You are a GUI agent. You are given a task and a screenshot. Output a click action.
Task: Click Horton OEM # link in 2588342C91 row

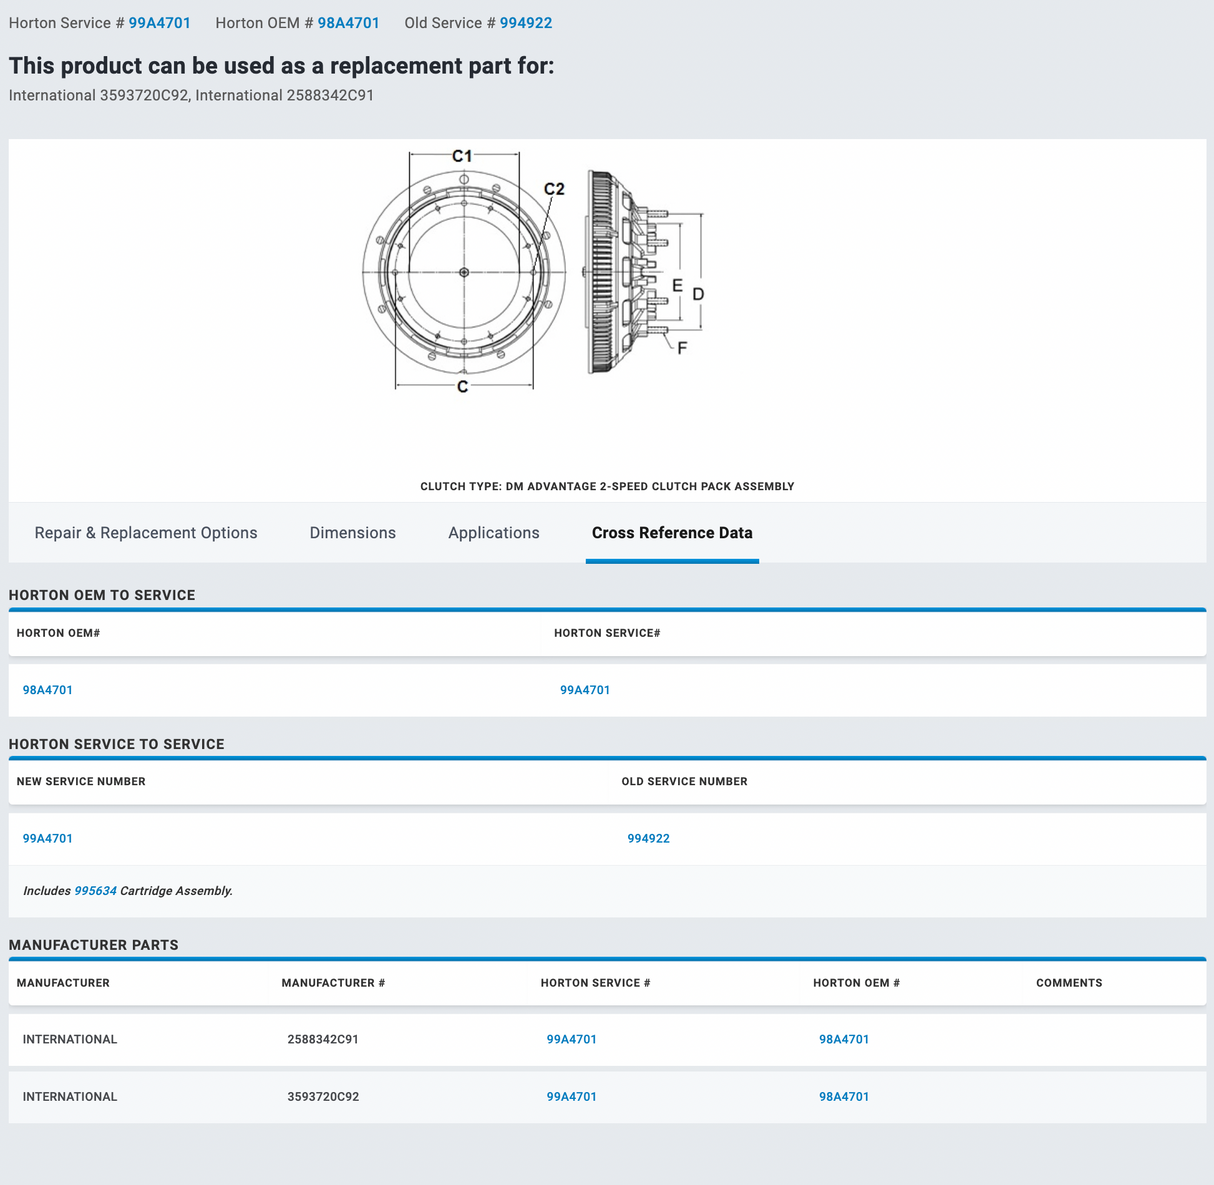843,1040
